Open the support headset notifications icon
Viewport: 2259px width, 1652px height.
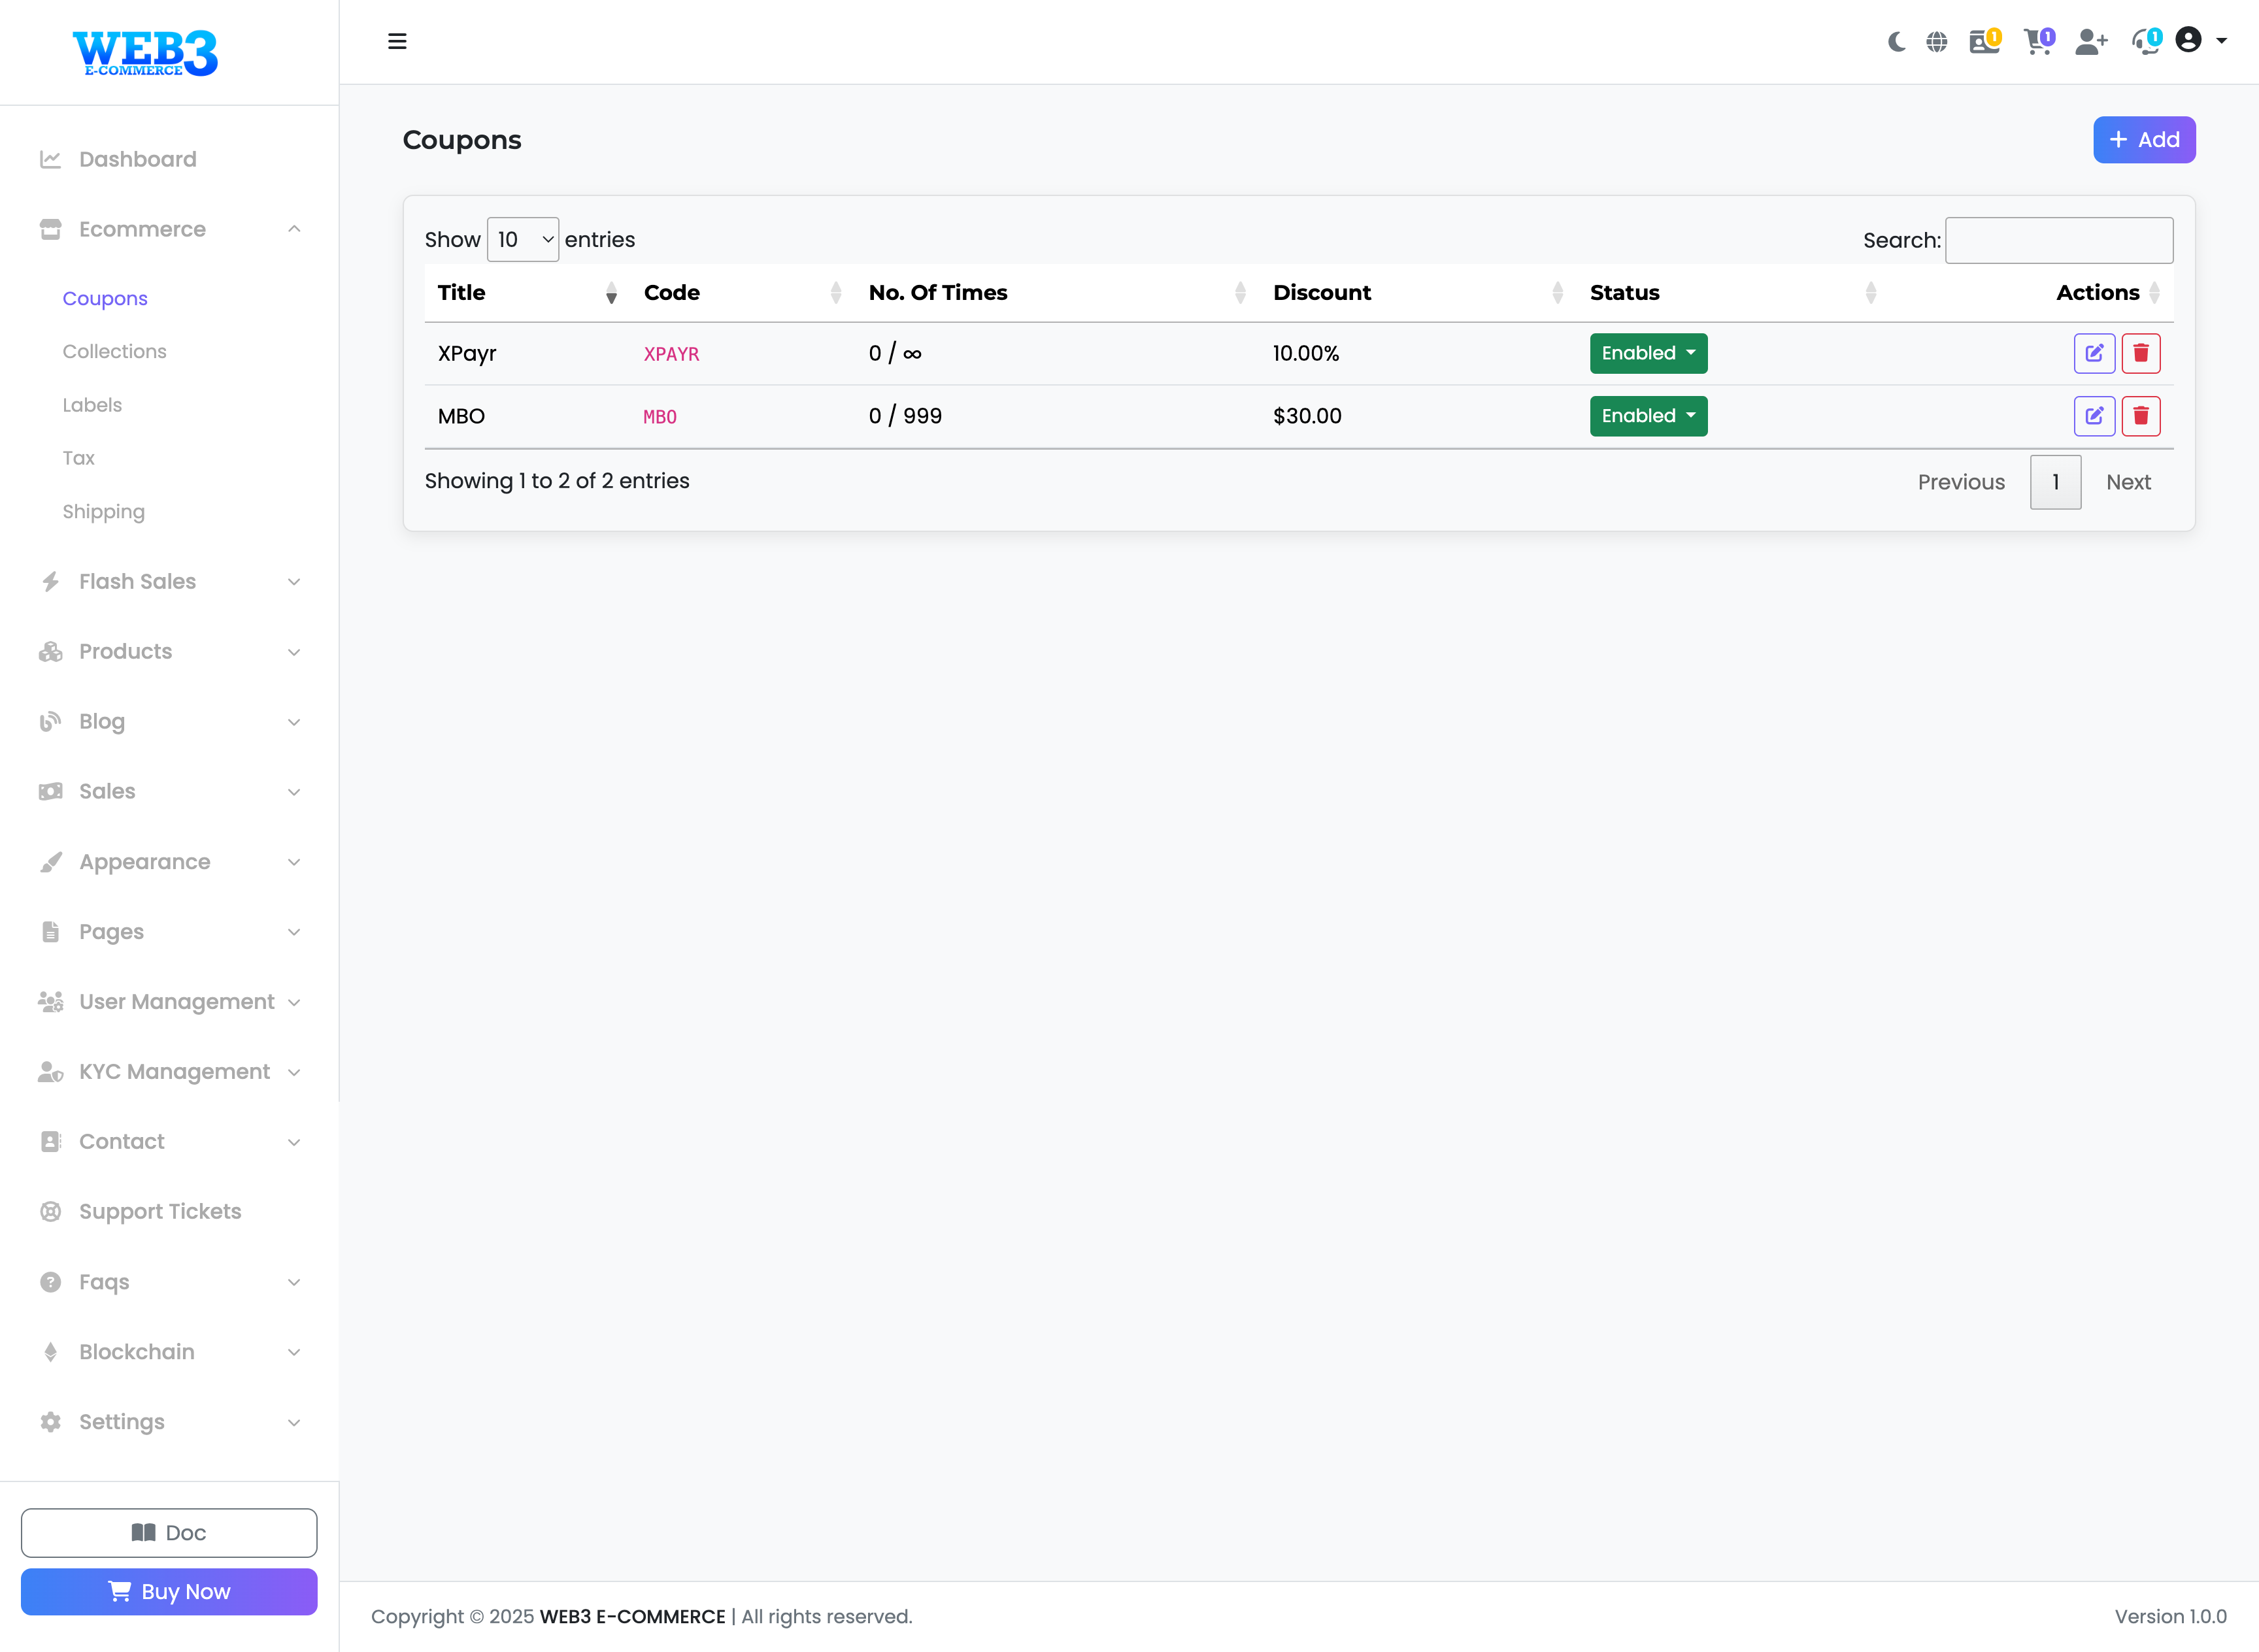coord(2144,42)
